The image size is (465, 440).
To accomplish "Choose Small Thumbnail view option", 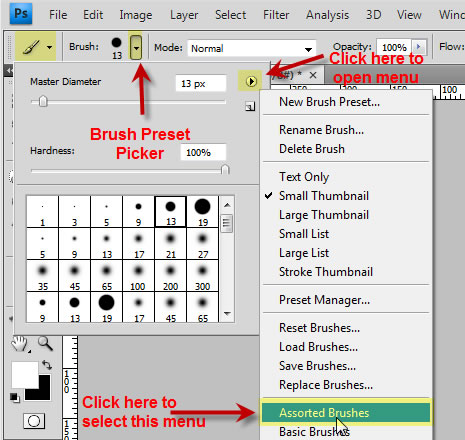I will (324, 196).
